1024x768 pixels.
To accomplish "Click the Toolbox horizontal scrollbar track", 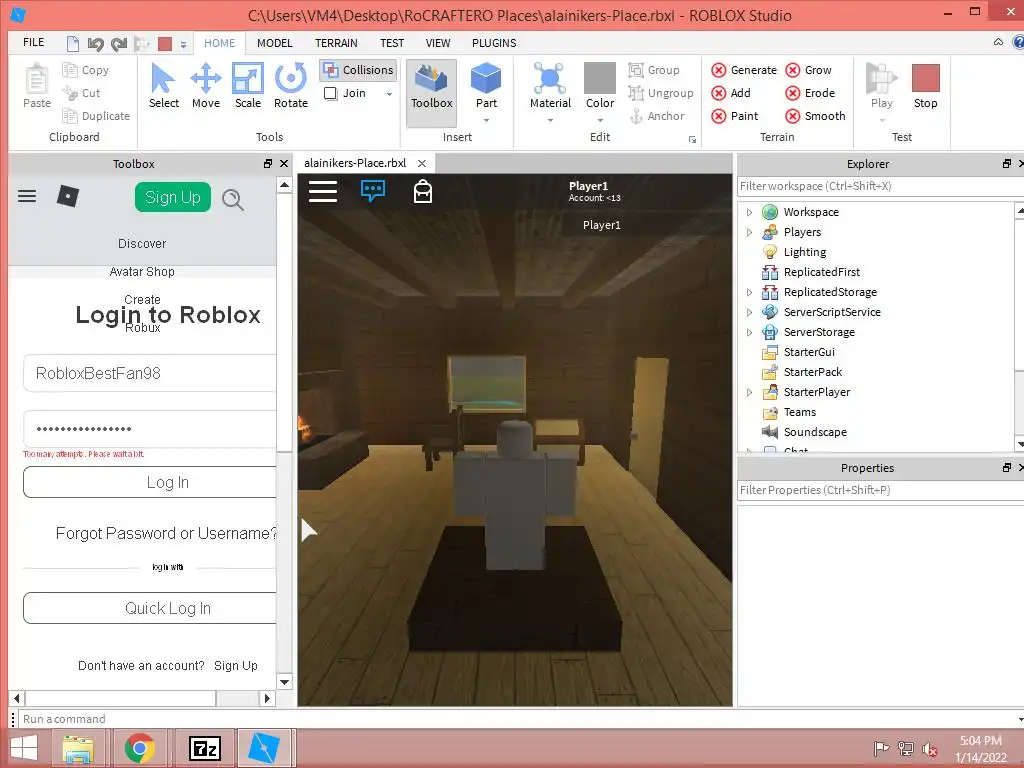I will [238, 698].
